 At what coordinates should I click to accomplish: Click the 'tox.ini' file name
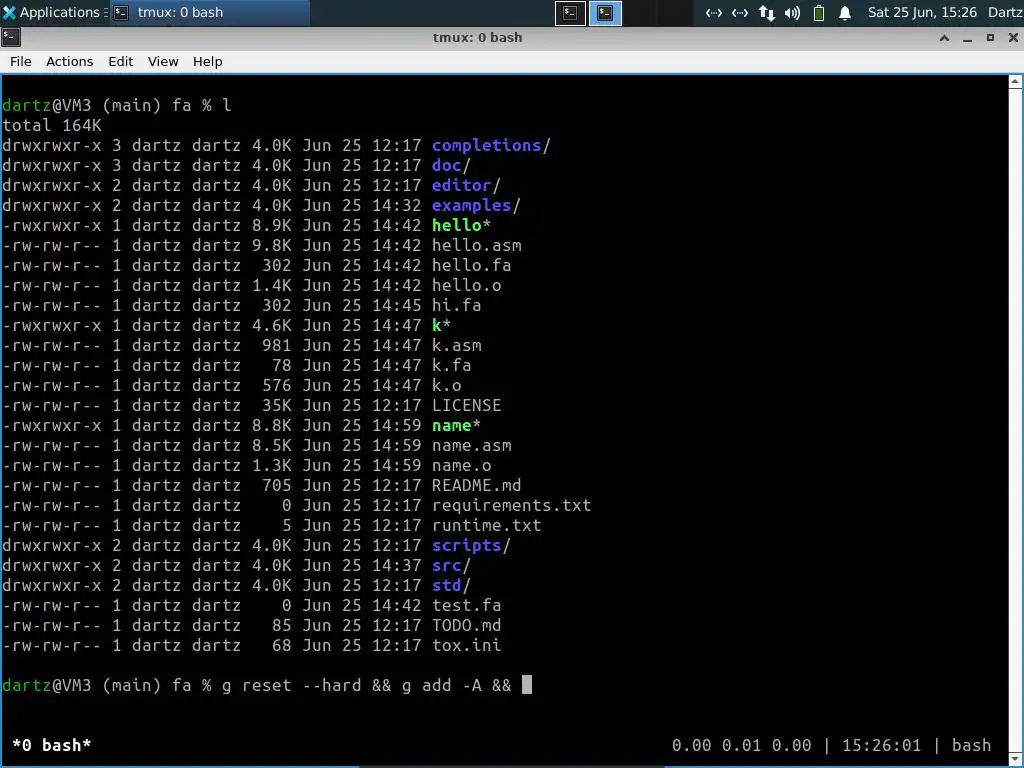[466, 645]
